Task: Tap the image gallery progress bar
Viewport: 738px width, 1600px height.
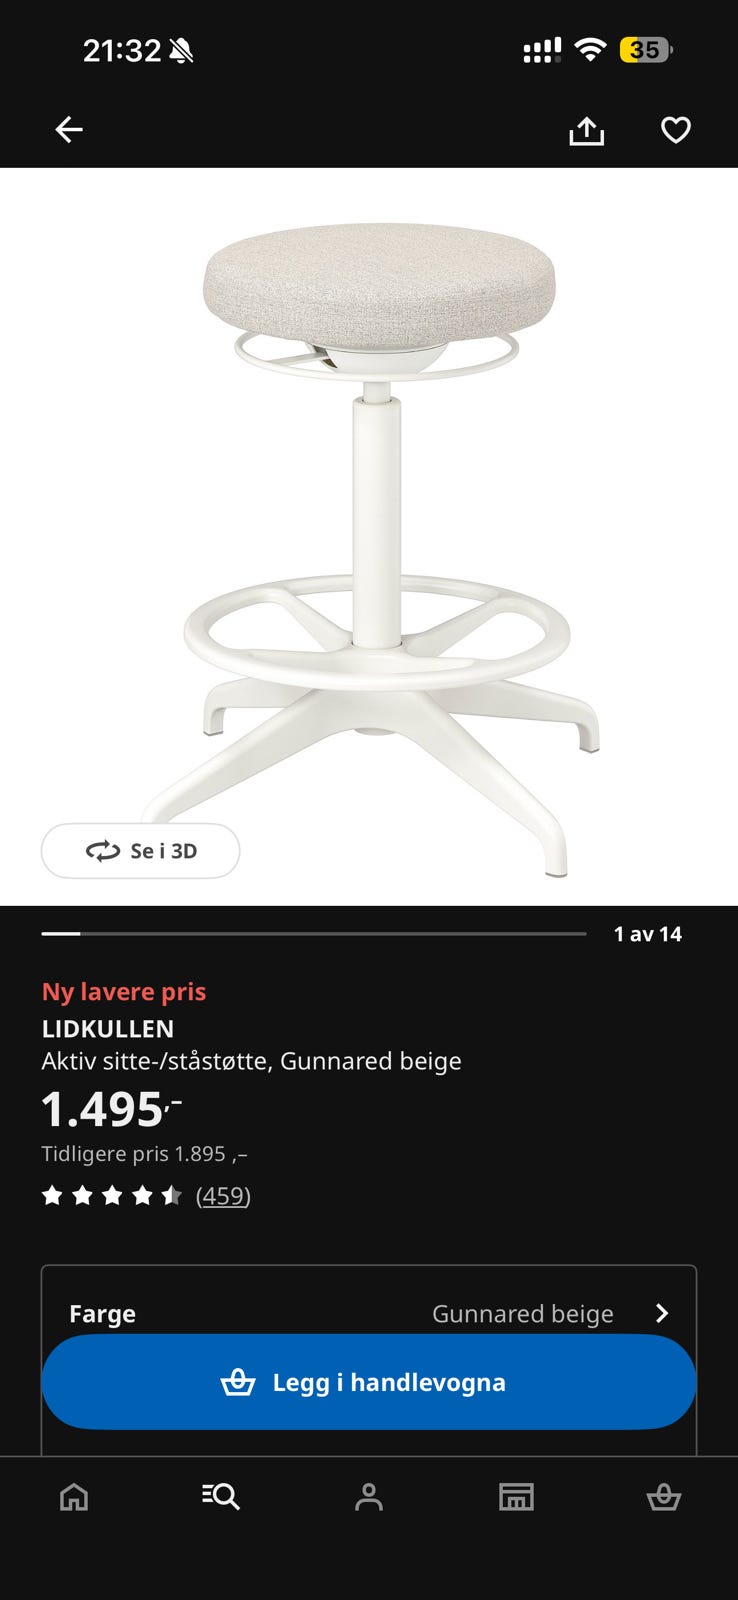Action: (314, 934)
